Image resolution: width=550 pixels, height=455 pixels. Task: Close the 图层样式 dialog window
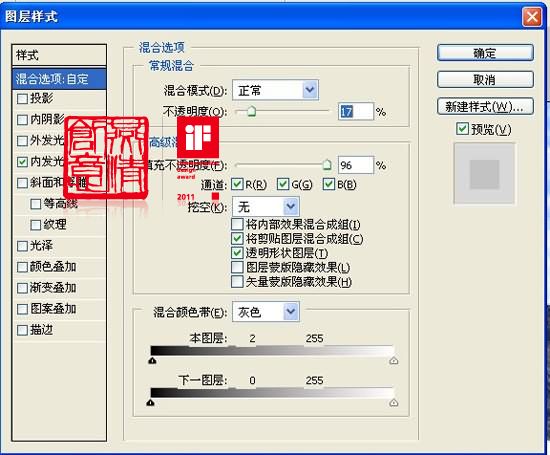point(532,16)
